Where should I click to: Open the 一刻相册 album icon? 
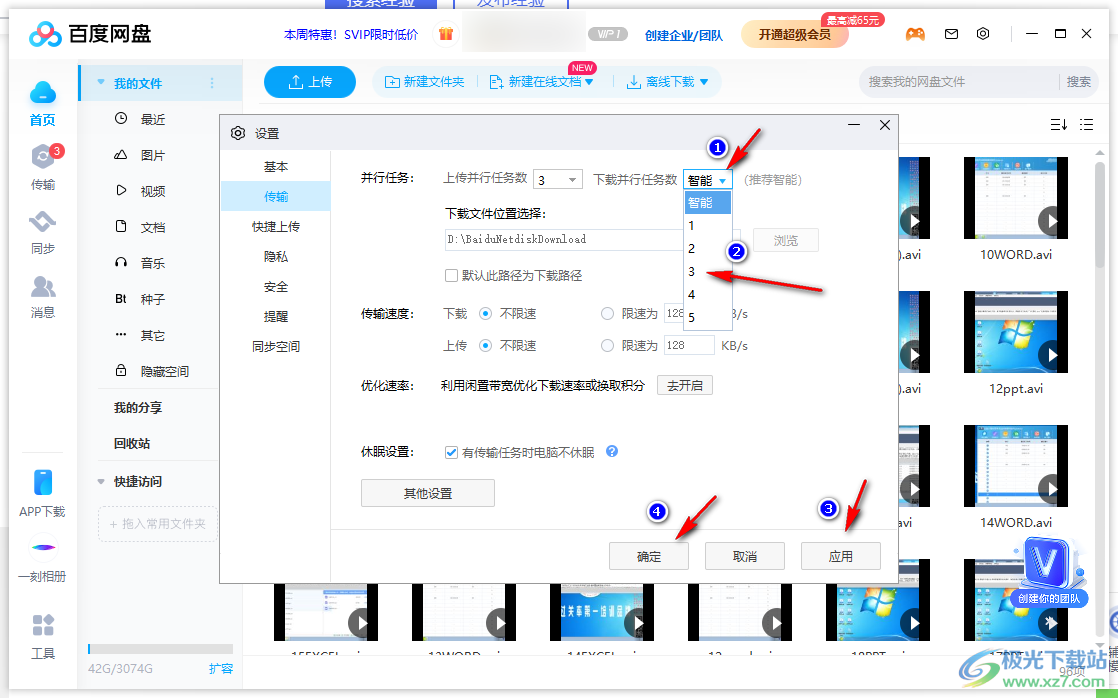pyautogui.click(x=43, y=548)
